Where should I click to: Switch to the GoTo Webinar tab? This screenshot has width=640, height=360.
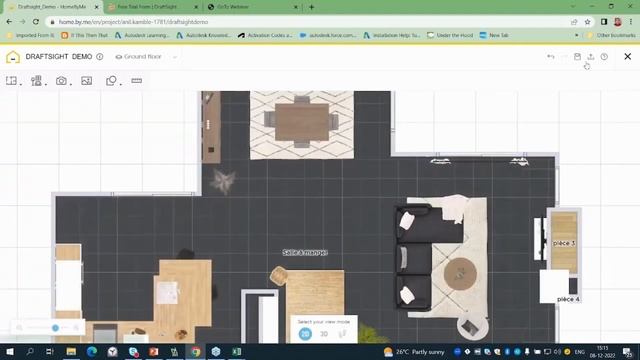point(252,7)
